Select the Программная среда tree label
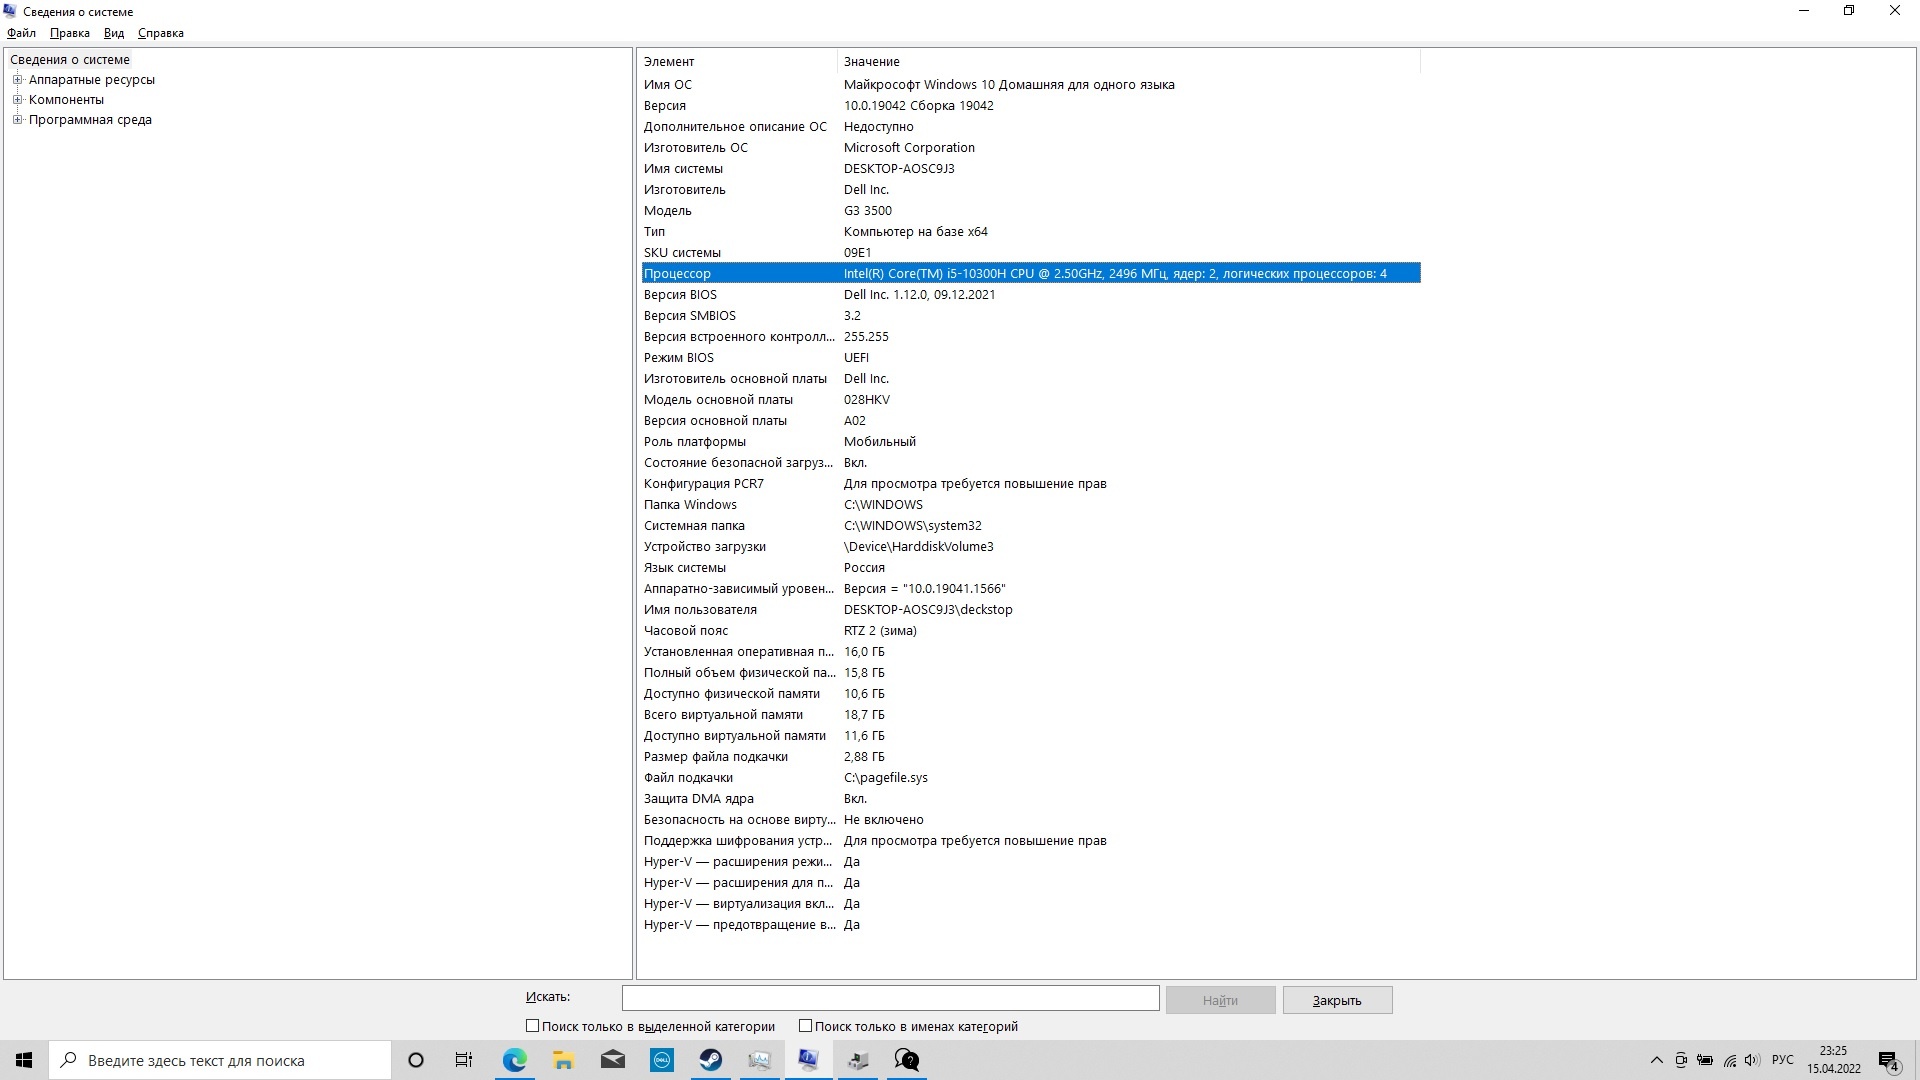The image size is (1920, 1080). 90,120
